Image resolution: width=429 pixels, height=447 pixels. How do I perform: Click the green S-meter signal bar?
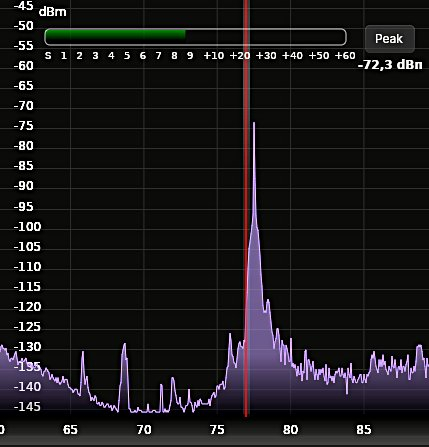(x=115, y=35)
